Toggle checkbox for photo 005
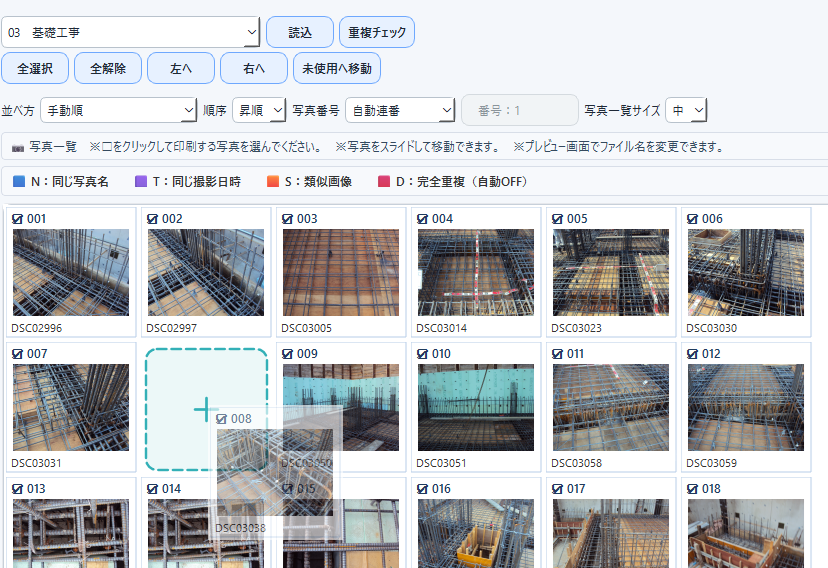This screenshot has width=828, height=568. click(557, 219)
